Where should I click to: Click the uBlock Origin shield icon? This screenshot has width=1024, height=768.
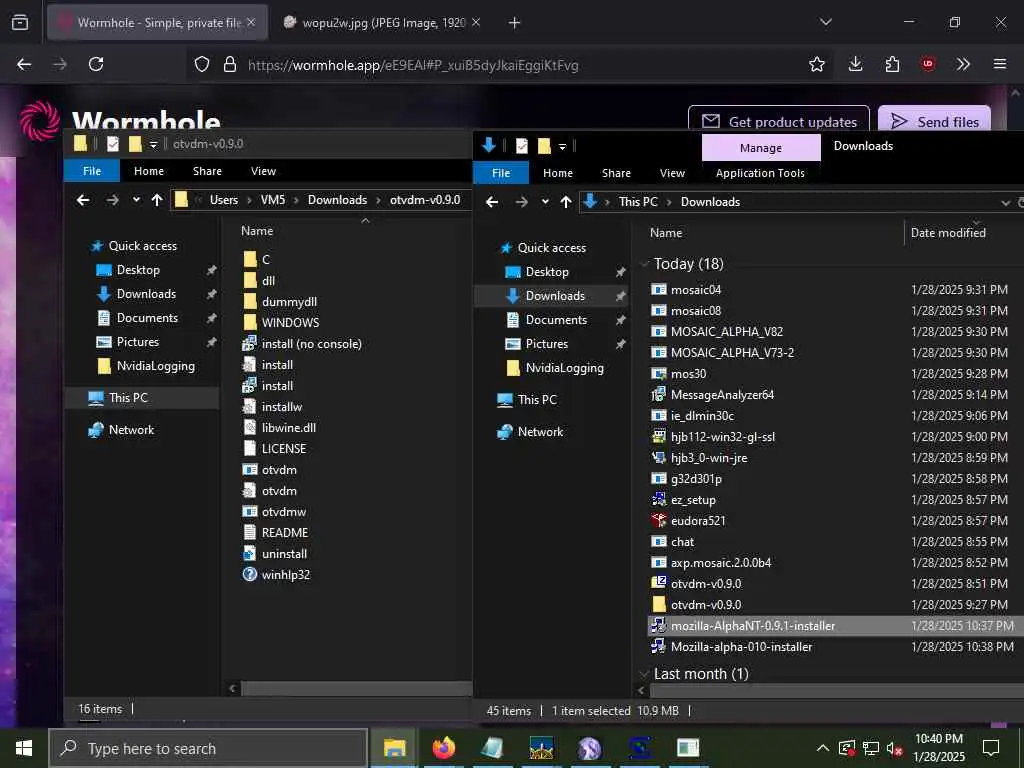point(927,64)
